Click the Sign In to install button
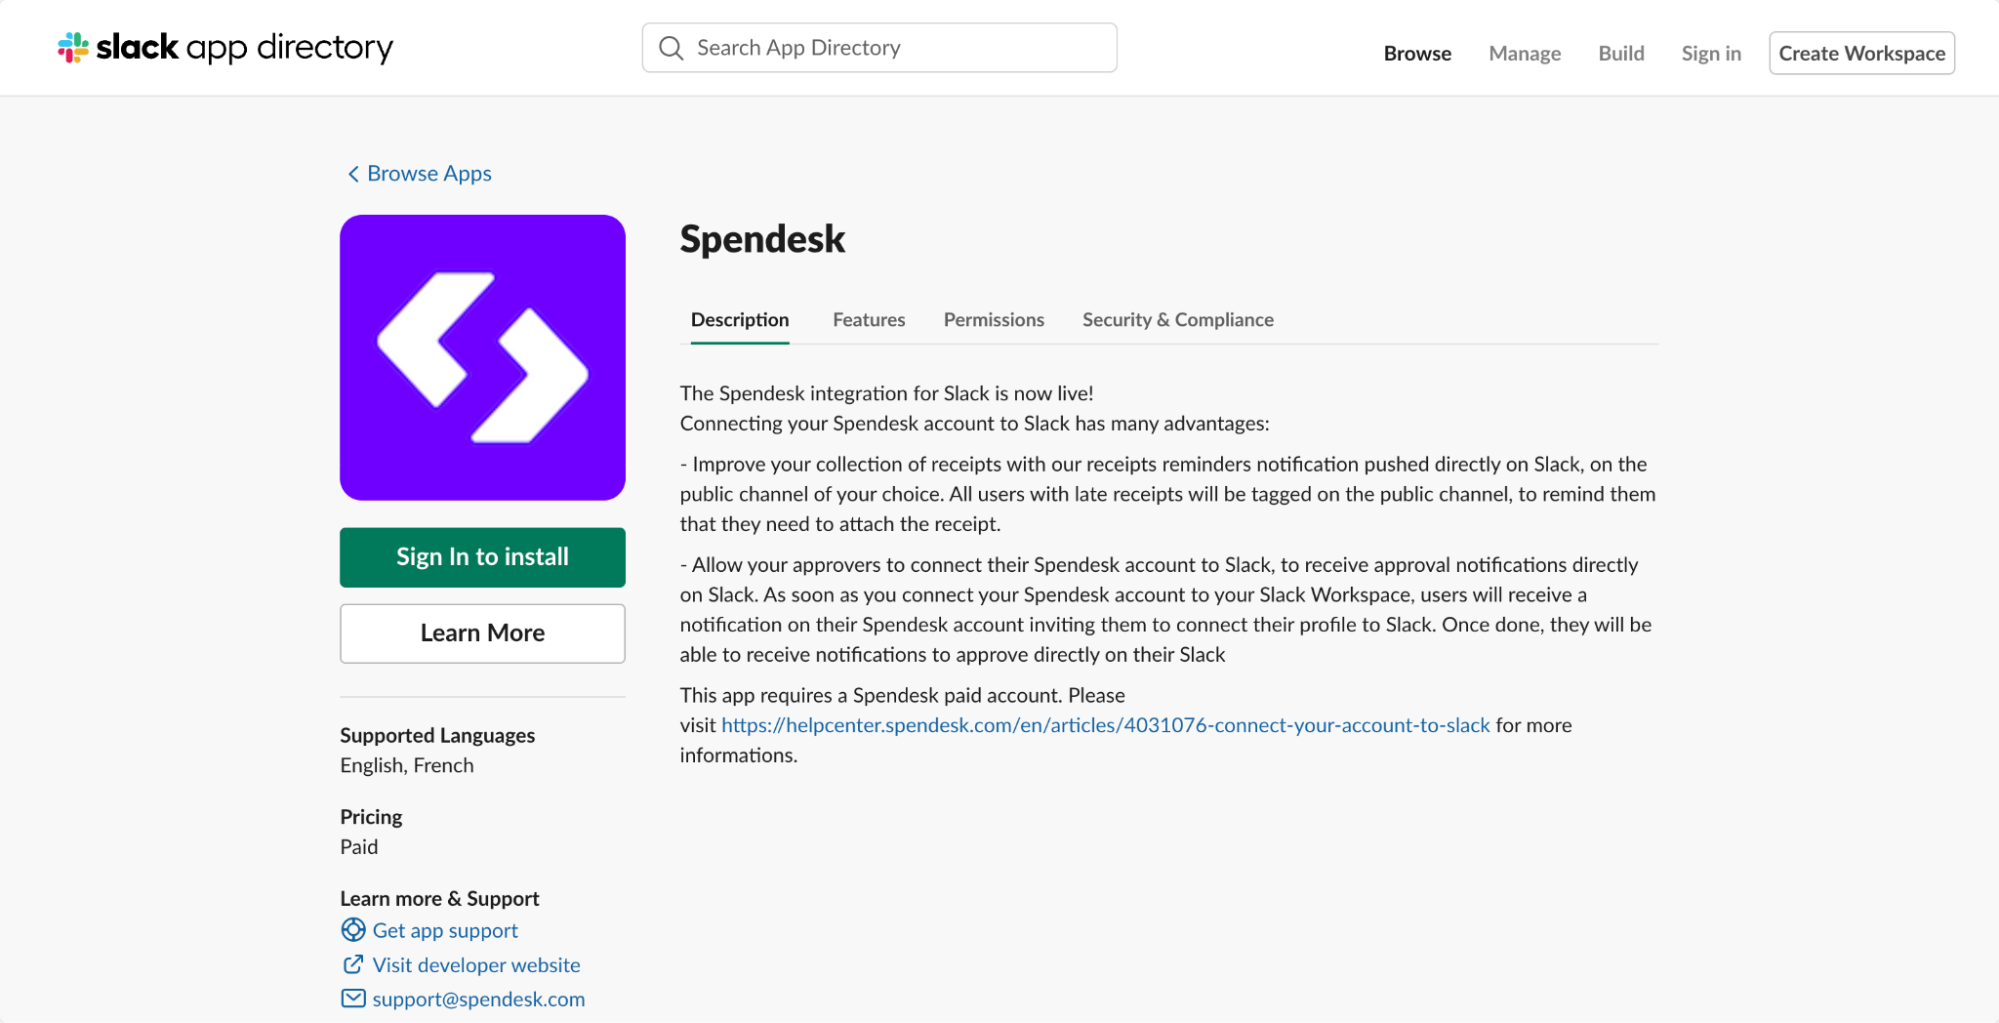 [x=482, y=557]
